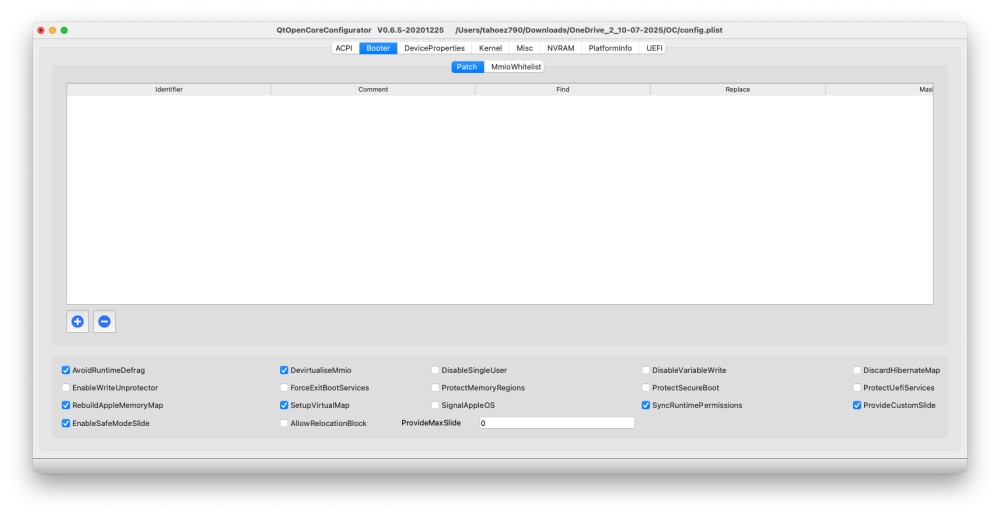Enable ProtectMemoryRegions
1000x517 pixels.
tap(435, 388)
